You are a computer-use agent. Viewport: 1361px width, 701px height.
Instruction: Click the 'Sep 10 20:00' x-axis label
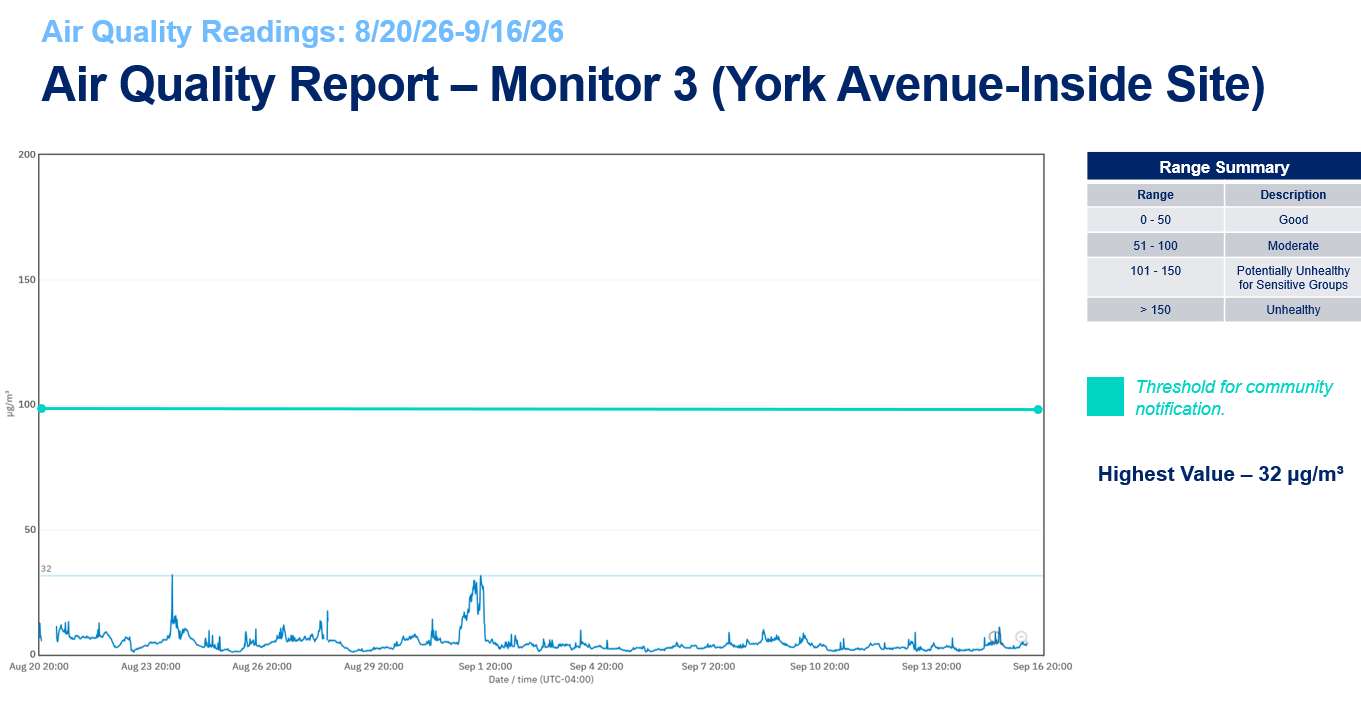[819, 666]
